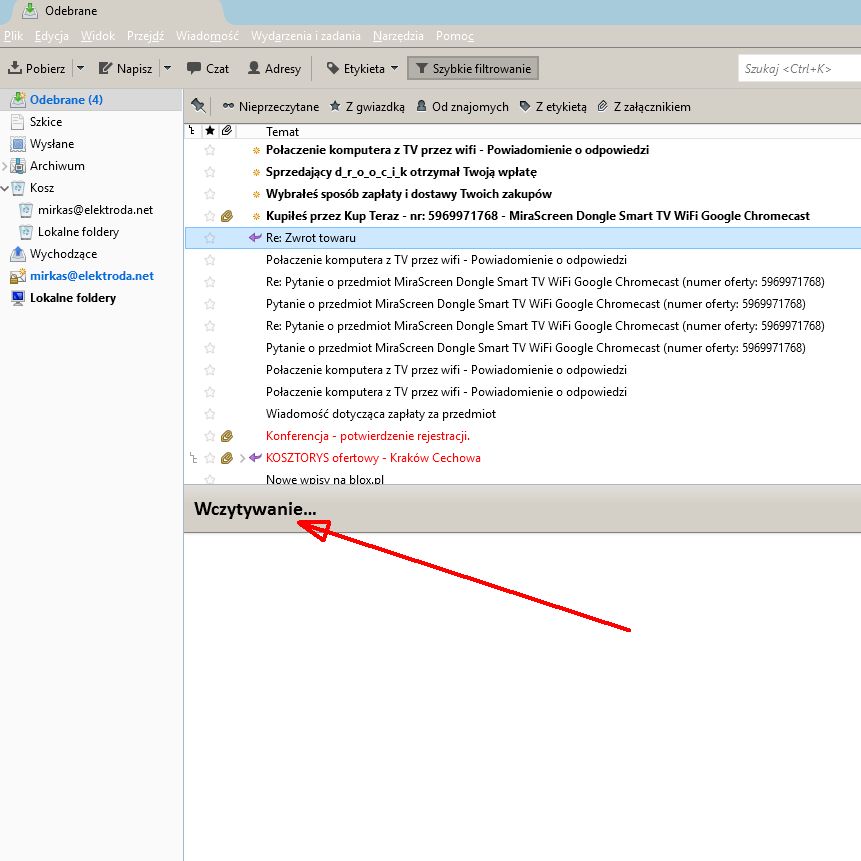861x861 pixels.
Task: Open the Przejdź menu
Action: (145, 36)
